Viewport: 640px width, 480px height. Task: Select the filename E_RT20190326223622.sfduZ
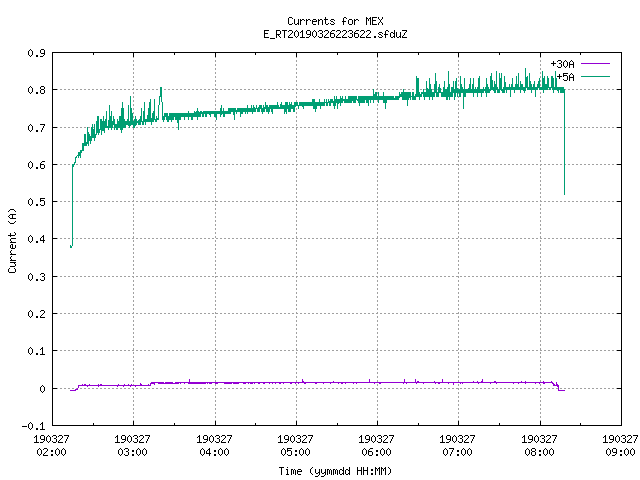pyautogui.click(x=335, y=34)
